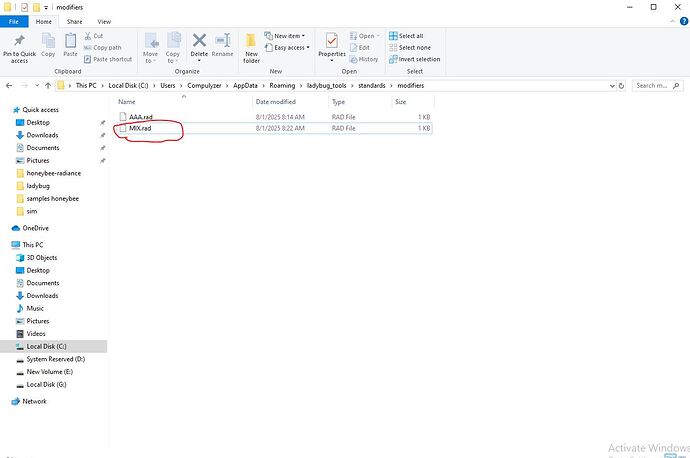The image size is (690, 458).
Task: Switch to the View ribbon tab
Action: 104,20
